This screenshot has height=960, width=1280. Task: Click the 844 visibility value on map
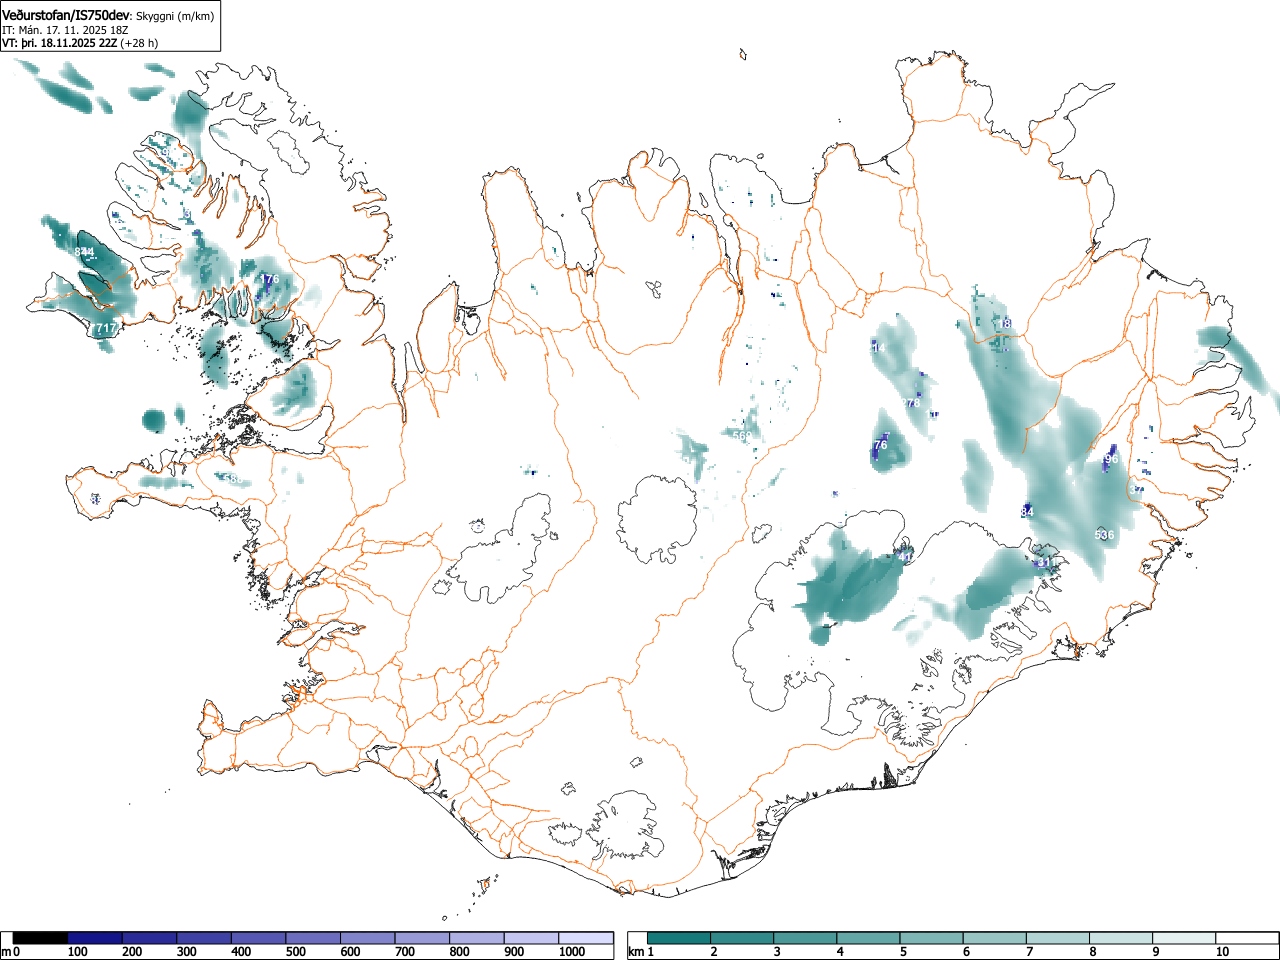(84, 252)
